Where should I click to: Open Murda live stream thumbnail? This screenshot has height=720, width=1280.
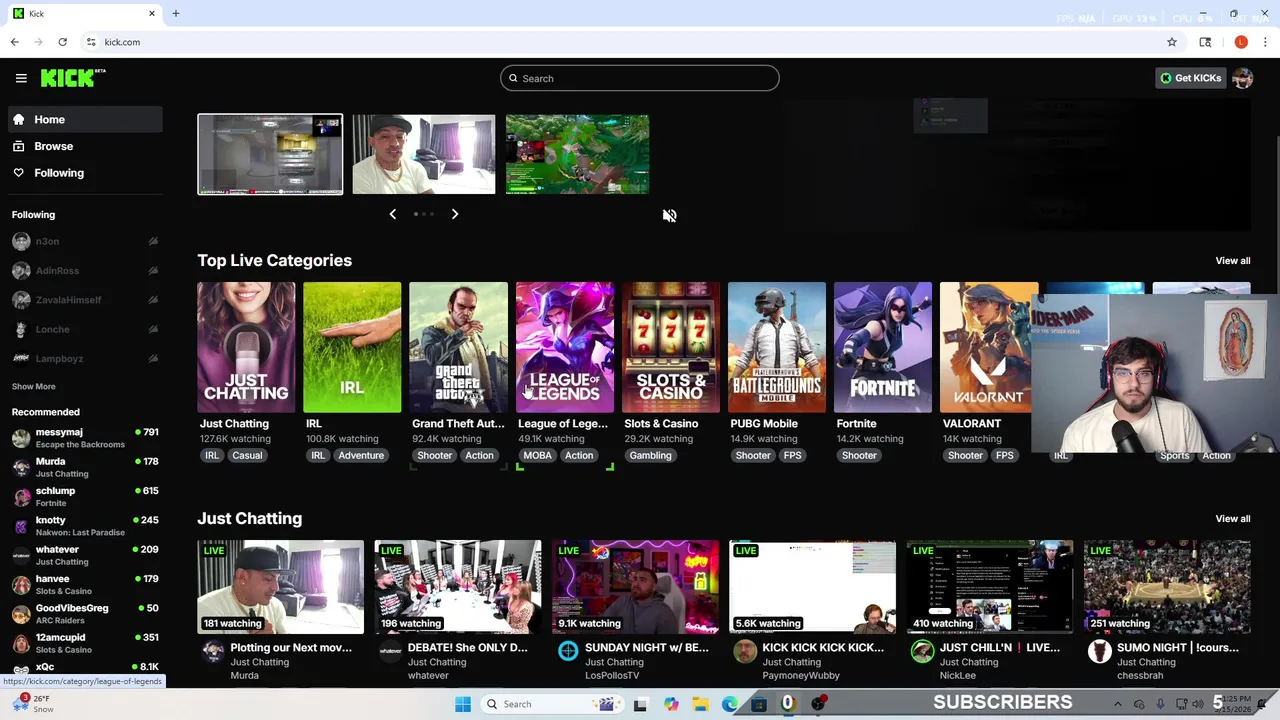tap(281, 587)
